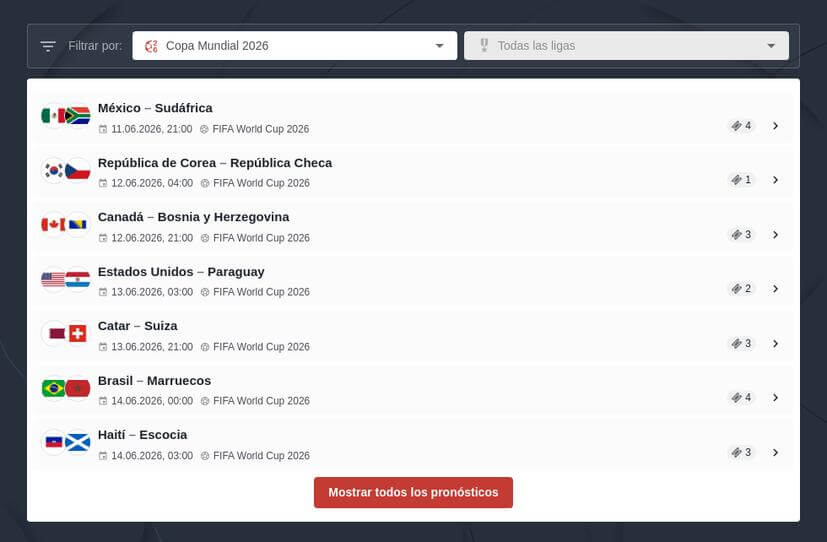The image size is (827, 542).
Task: Open the Copa Mundial 2026 dropdown
Action: point(294,45)
